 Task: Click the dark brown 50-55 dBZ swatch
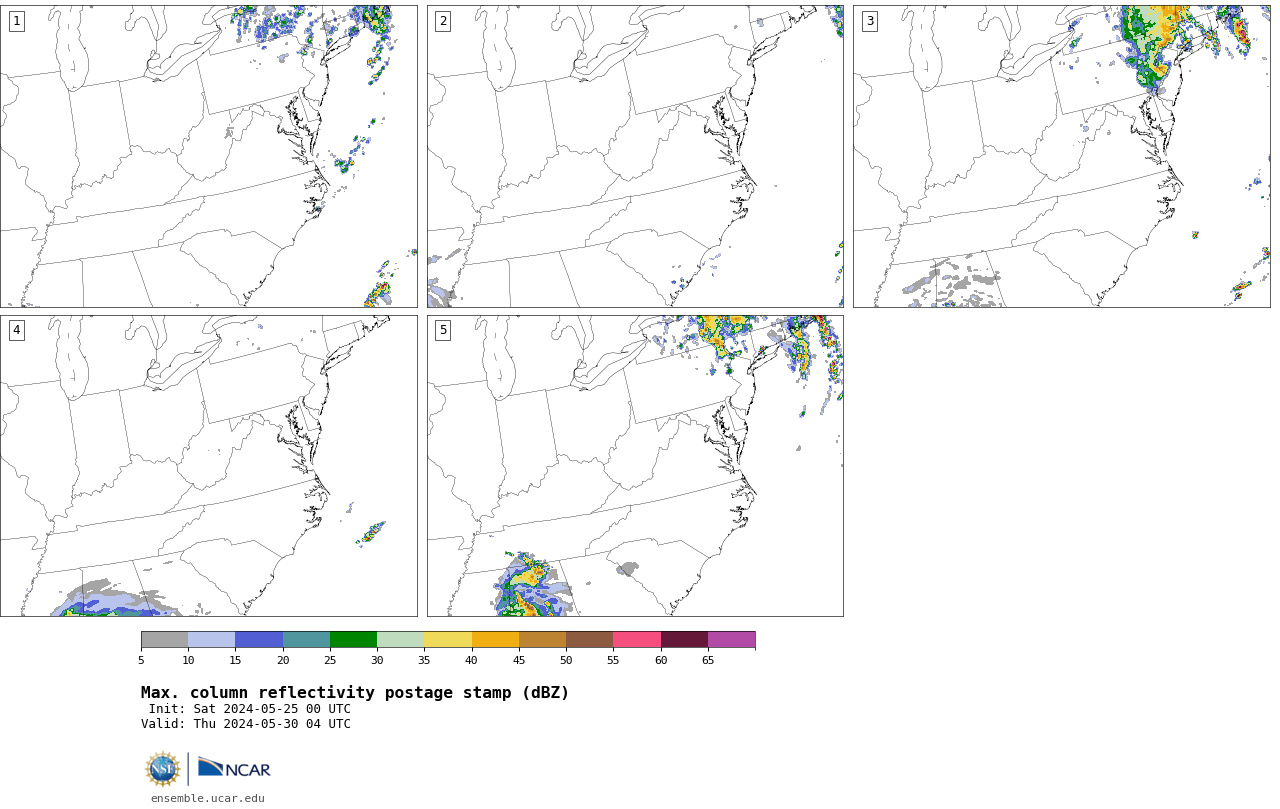(590, 640)
